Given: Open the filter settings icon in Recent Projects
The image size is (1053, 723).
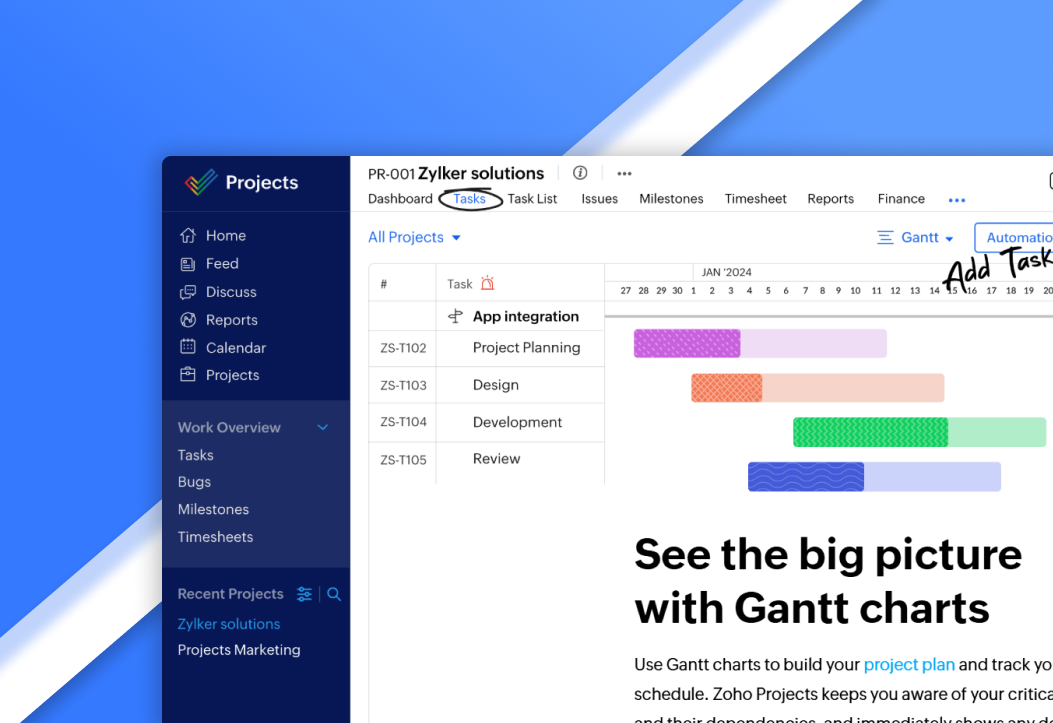Looking at the screenshot, I should click(x=304, y=594).
